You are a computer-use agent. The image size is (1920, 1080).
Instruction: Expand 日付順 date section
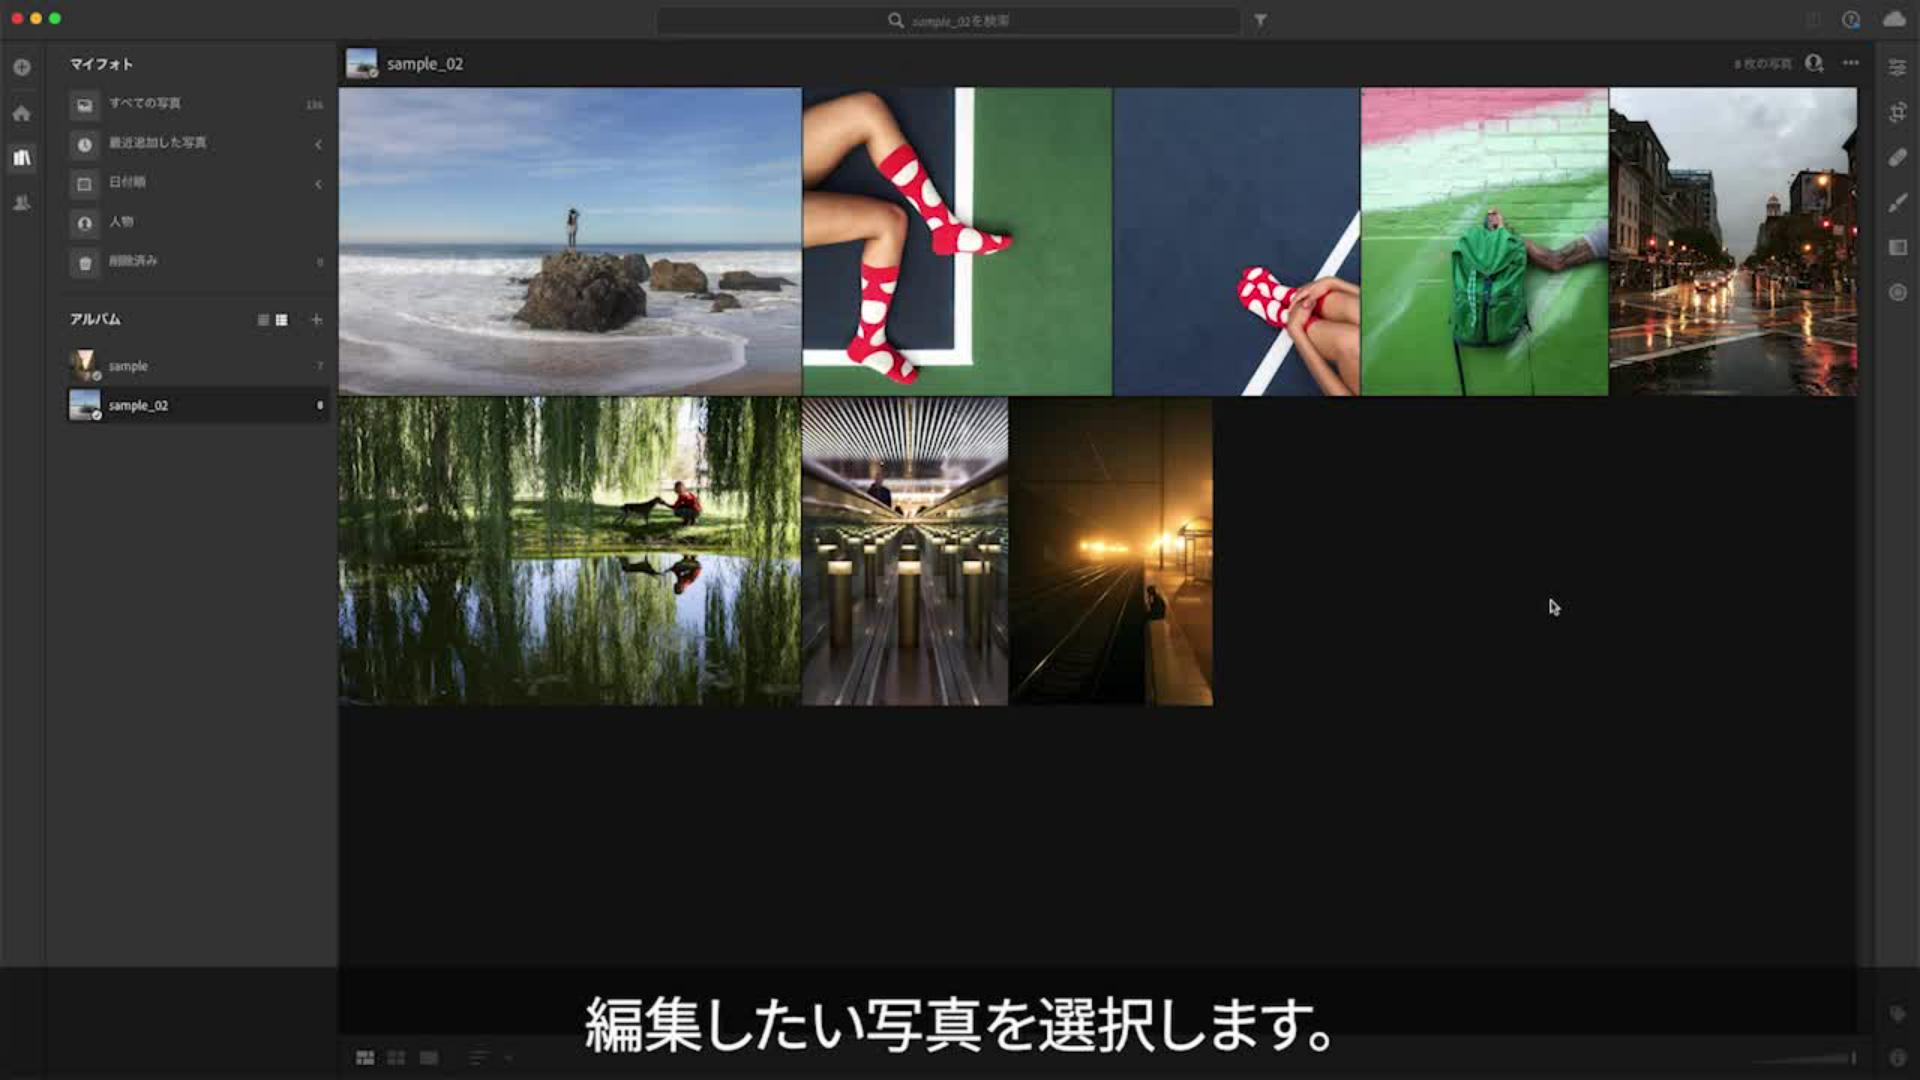(x=318, y=184)
